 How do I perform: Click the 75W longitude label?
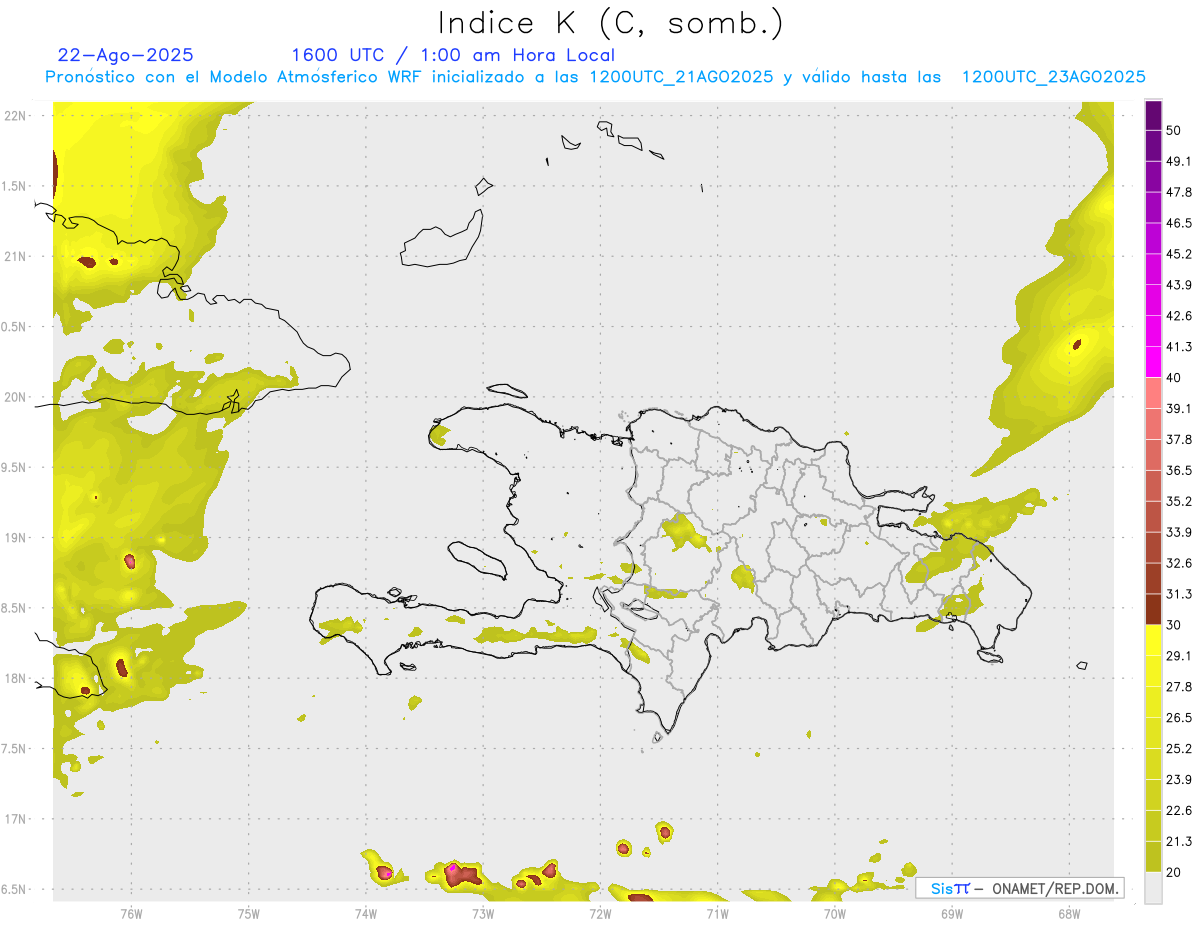tap(248, 913)
